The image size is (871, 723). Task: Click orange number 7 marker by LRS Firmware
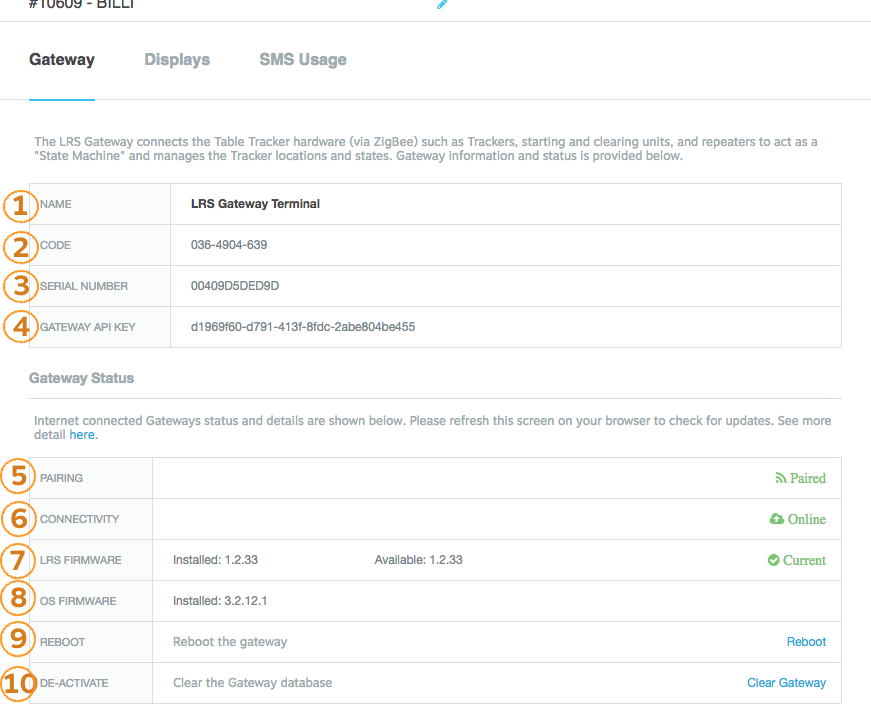coord(18,560)
